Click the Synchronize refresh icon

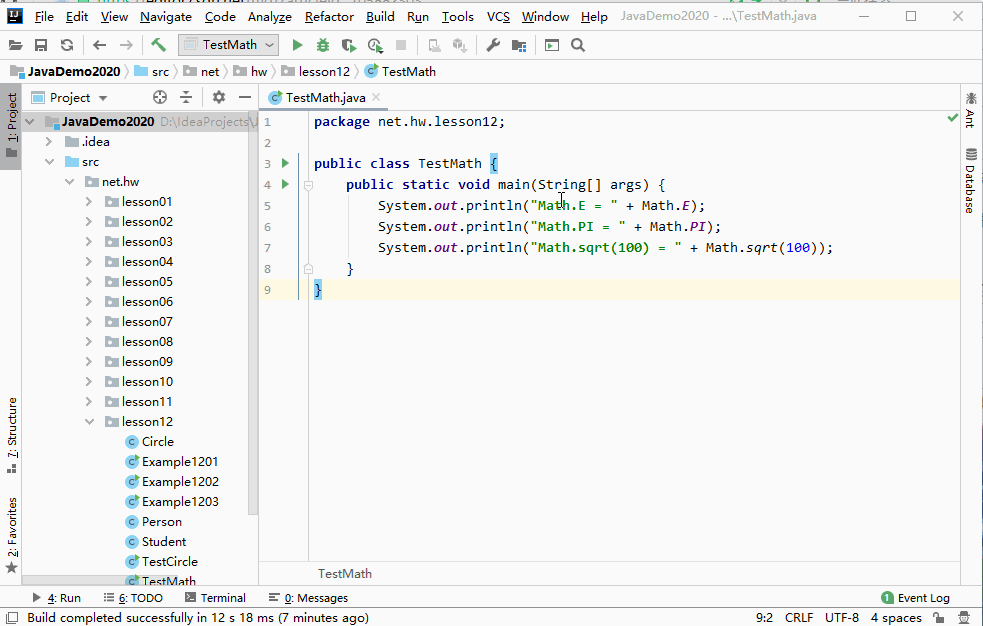pos(66,45)
